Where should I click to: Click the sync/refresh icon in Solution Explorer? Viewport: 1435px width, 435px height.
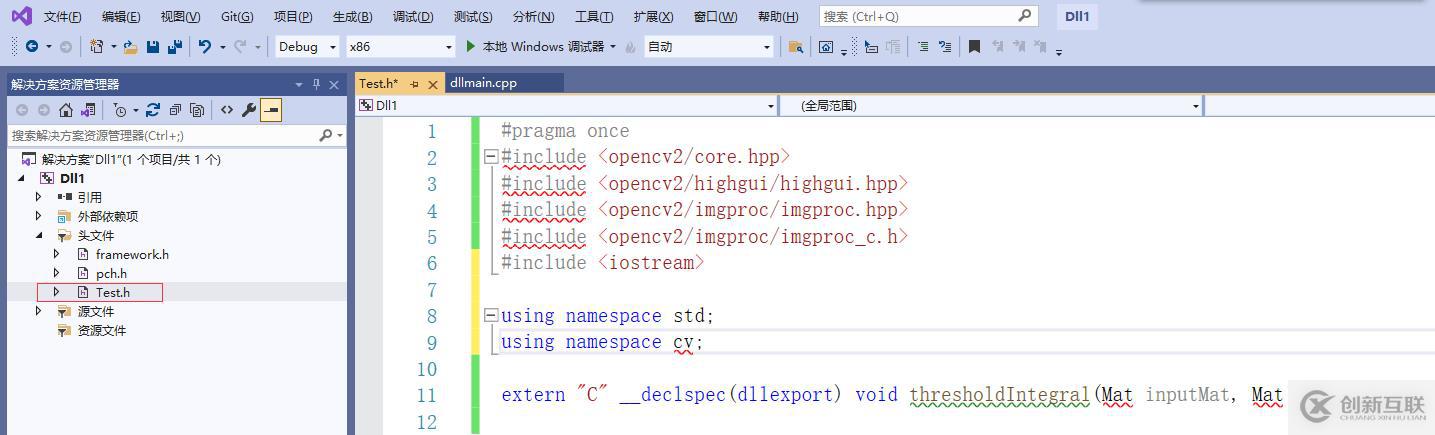(153, 110)
